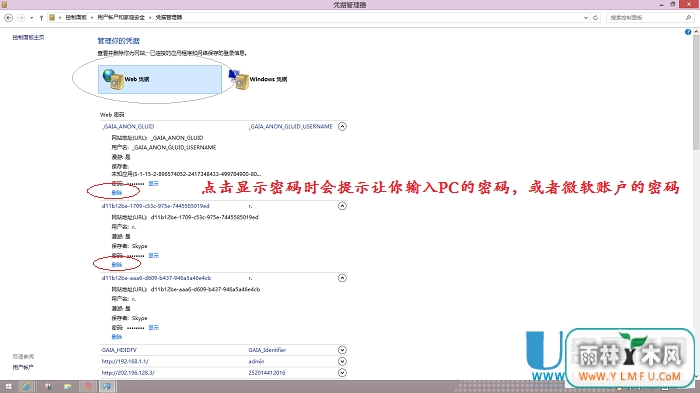700x393 pixels.
Task: Select the Windows credentials tile
Action: point(258,79)
